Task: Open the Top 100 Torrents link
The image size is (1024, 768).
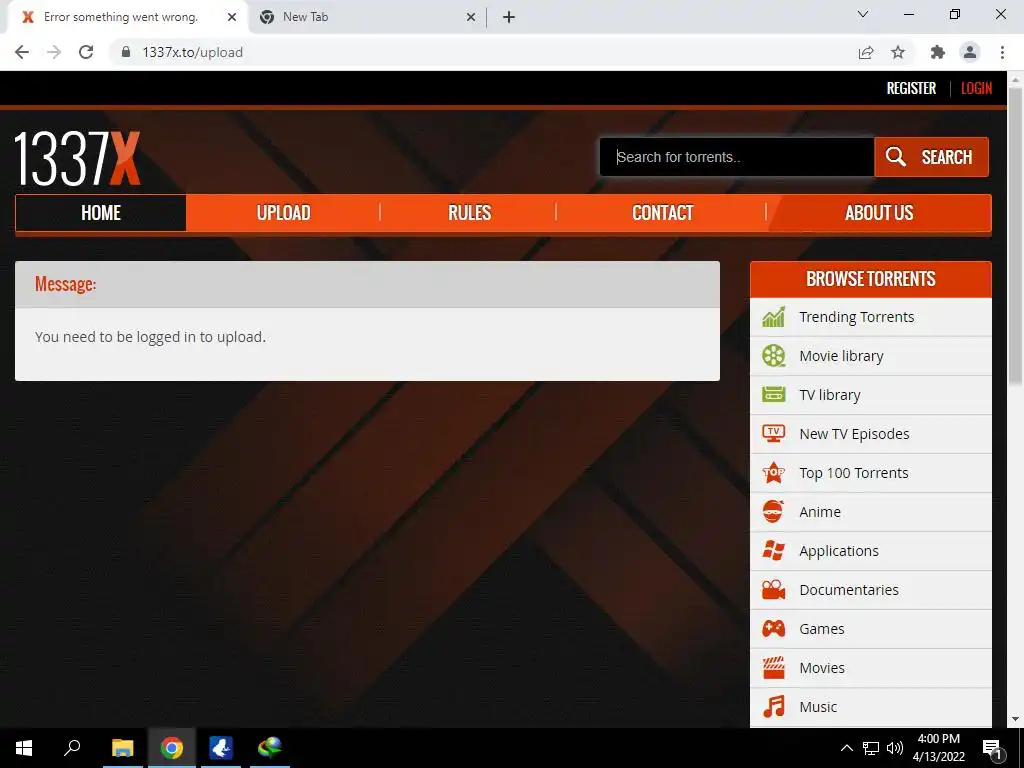Action: click(x=854, y=473)
